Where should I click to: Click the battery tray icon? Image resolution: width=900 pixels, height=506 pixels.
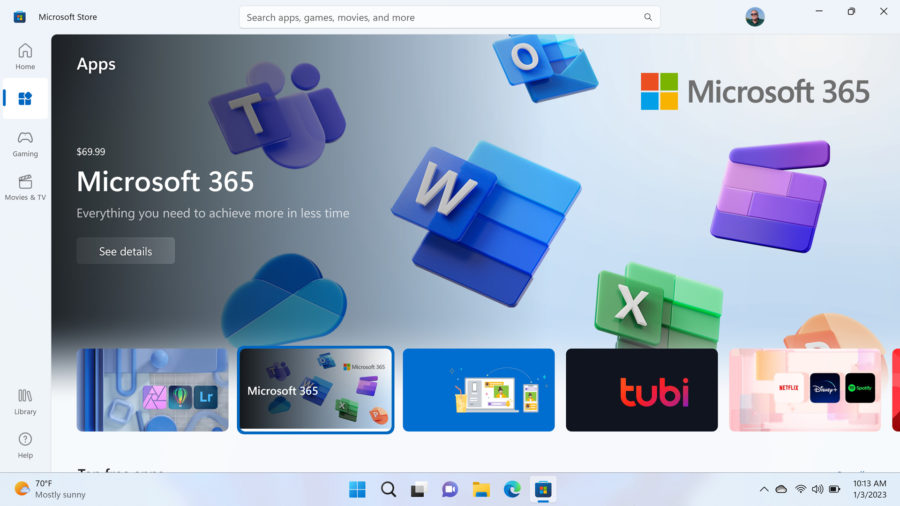pyautogui.click(x=835, y=489)
